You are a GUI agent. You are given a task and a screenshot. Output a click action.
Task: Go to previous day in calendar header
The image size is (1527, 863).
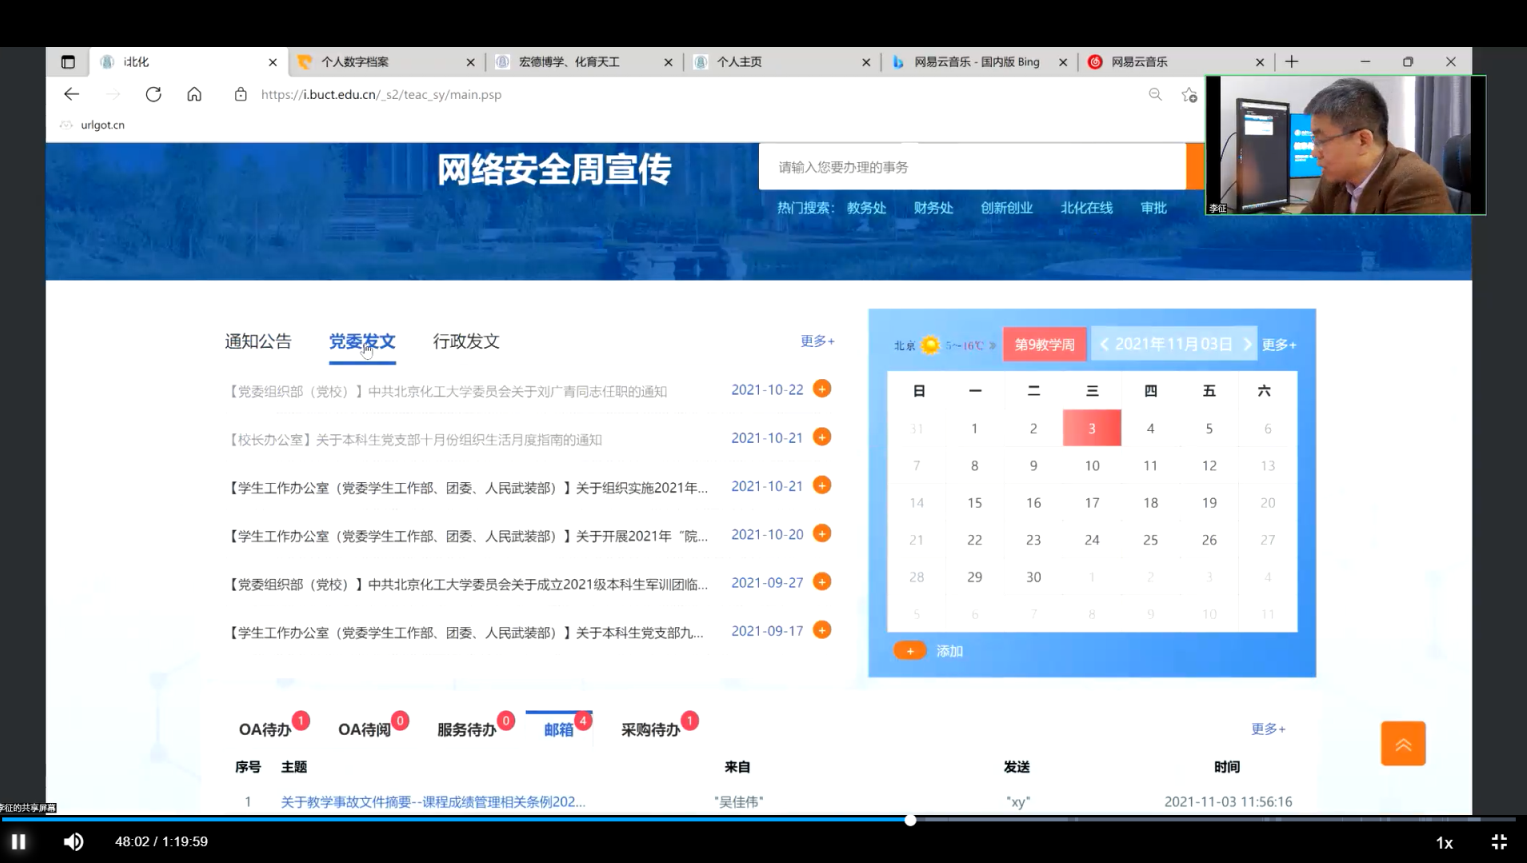click(x=1104, y=344)
